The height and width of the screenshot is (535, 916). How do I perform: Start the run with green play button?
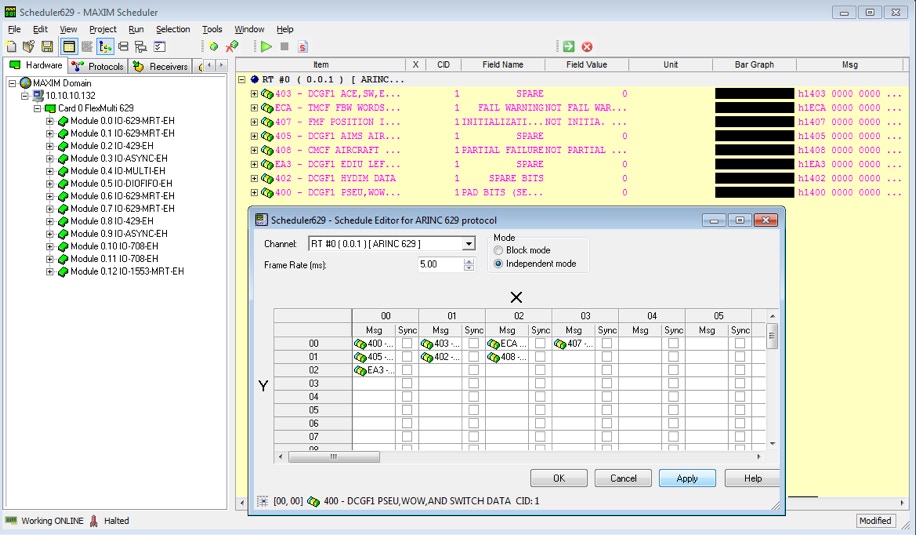pos(266,47)
